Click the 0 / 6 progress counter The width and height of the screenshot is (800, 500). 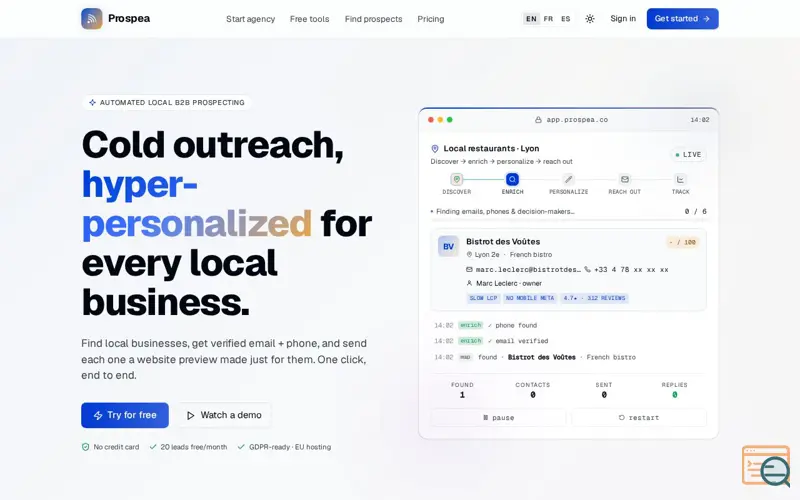(695, 211)
